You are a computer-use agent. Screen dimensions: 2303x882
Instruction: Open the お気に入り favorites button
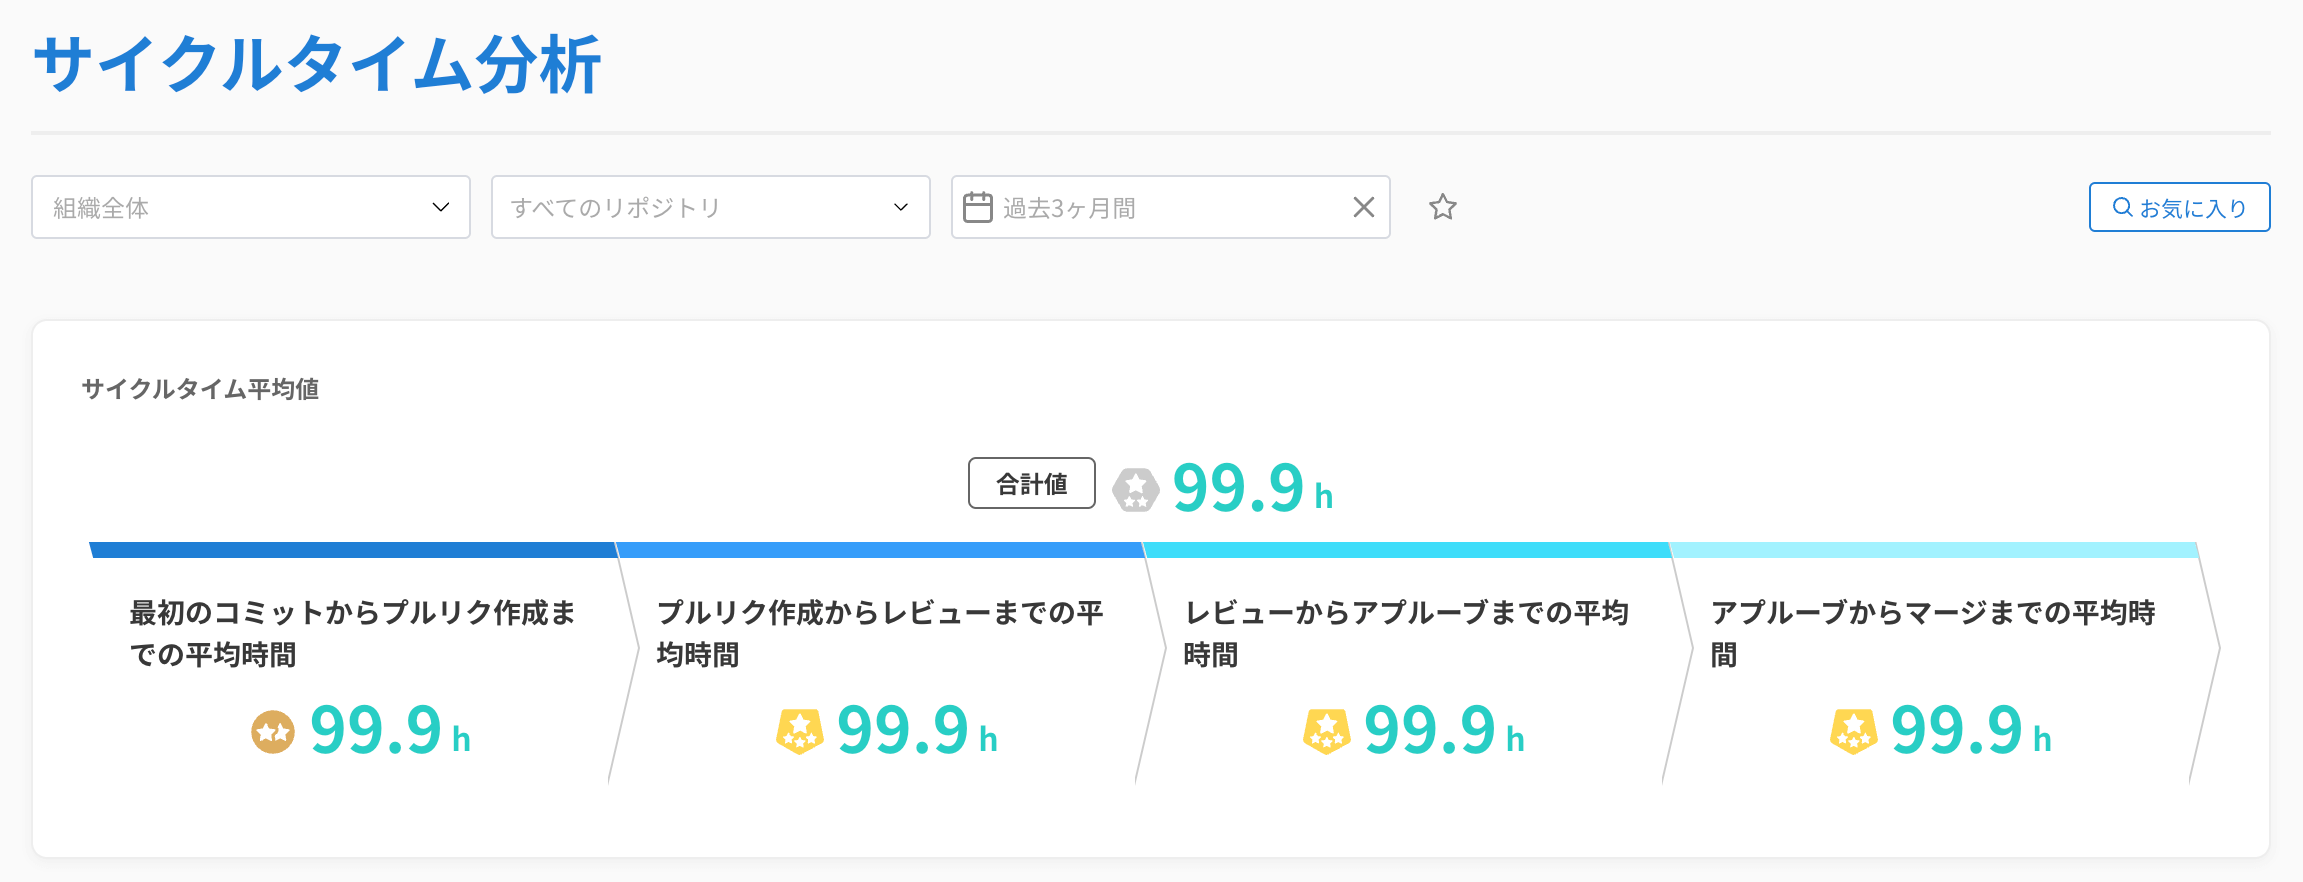click(x=2179, y=207)
